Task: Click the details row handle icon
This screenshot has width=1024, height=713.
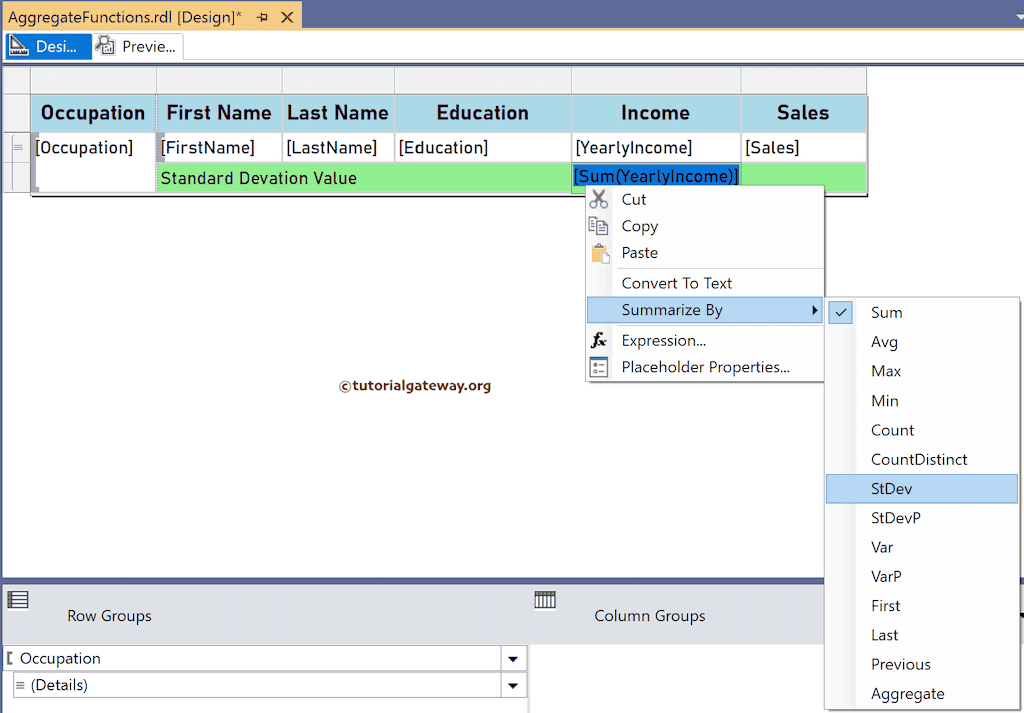Action: tap(18, 148)
